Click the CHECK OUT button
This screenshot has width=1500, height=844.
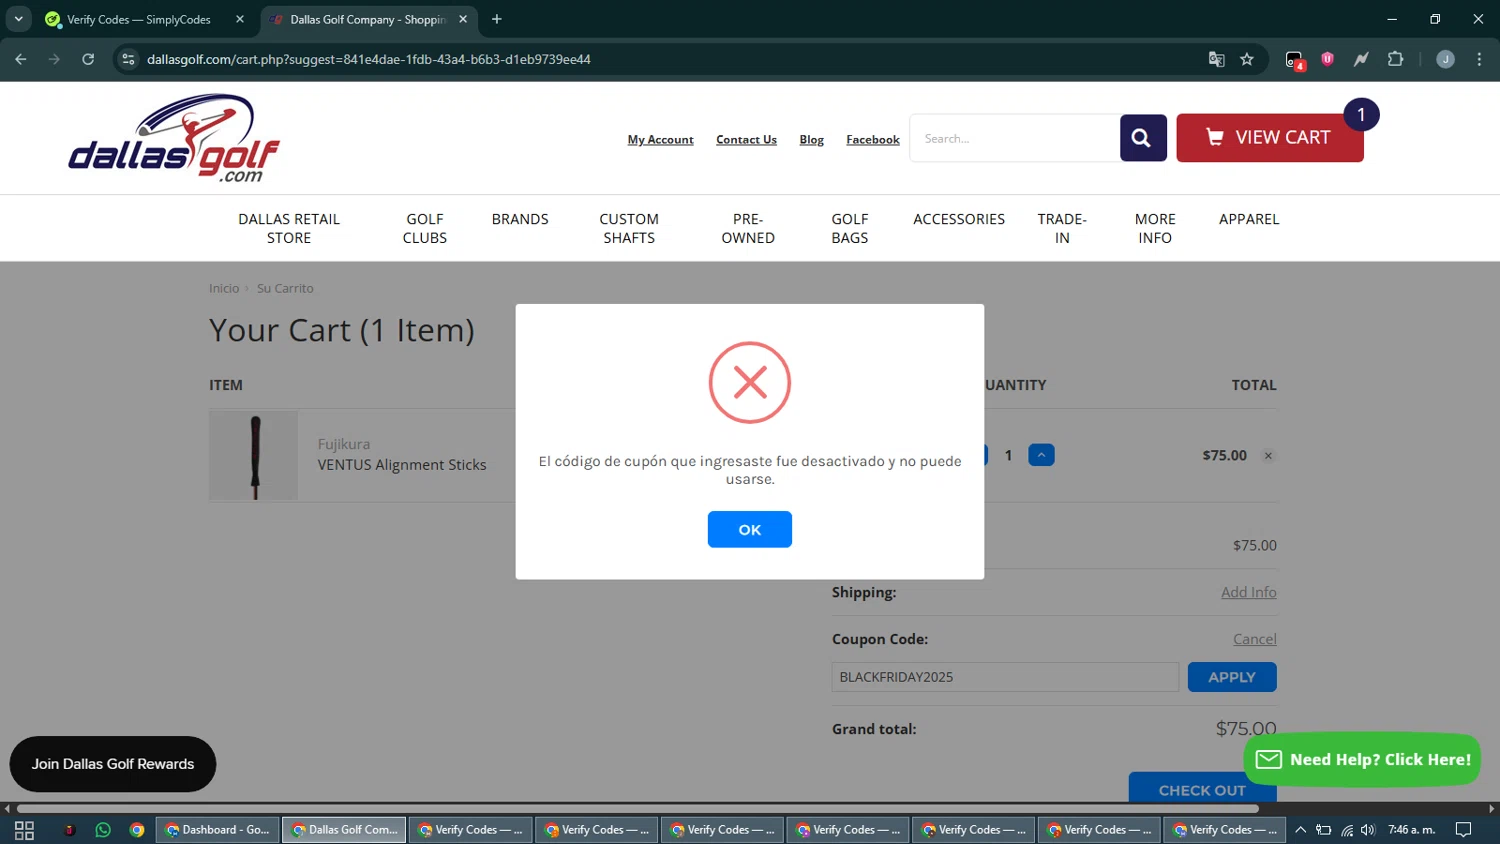(x=1202, y=788)
